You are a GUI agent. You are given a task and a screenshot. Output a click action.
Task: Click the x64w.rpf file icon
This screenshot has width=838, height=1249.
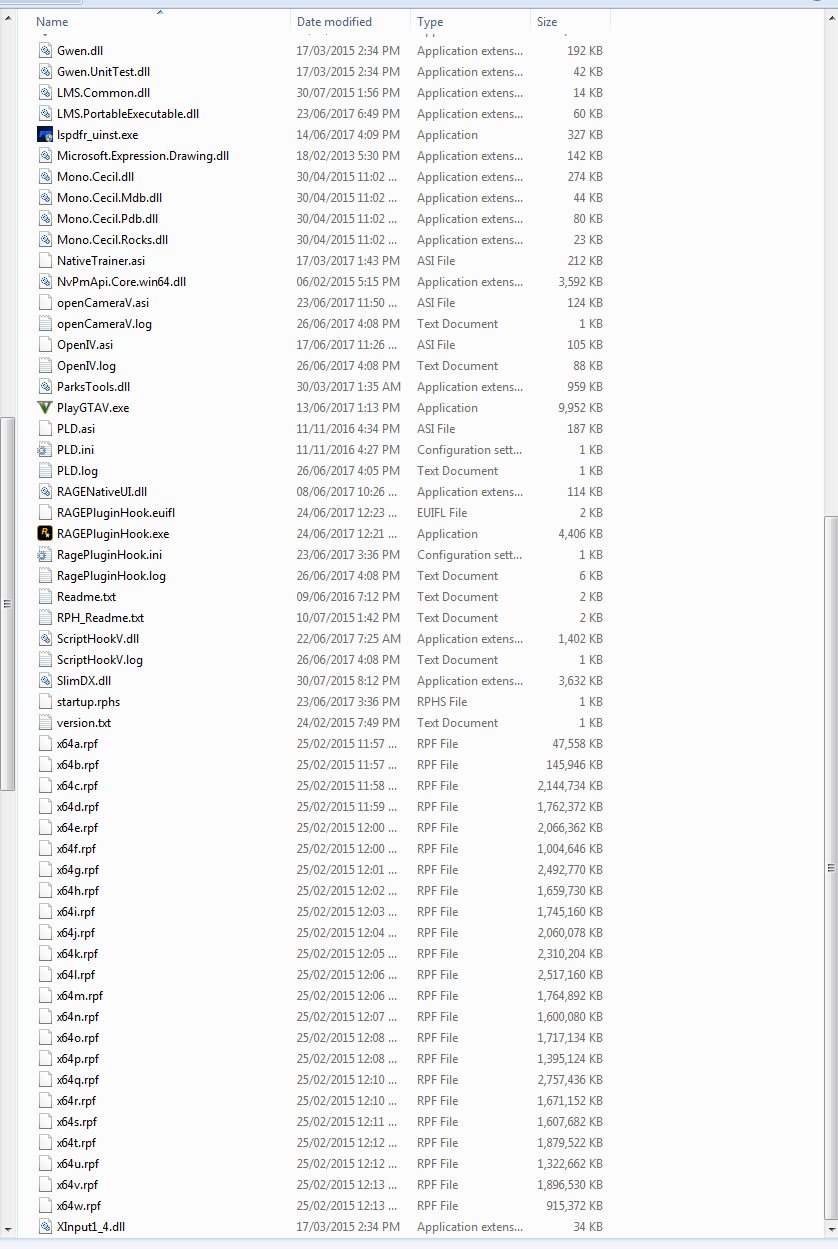[x=44, y=1205]
